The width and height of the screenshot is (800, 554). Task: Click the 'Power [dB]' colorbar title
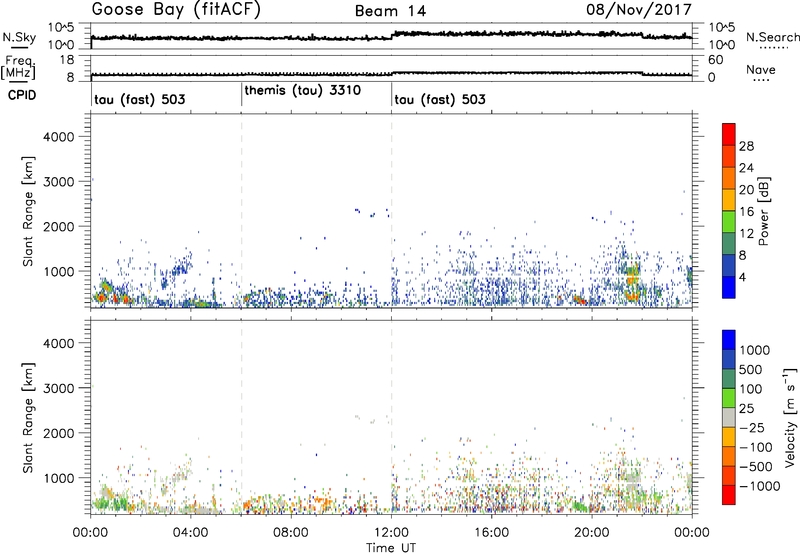pos(763,211)
